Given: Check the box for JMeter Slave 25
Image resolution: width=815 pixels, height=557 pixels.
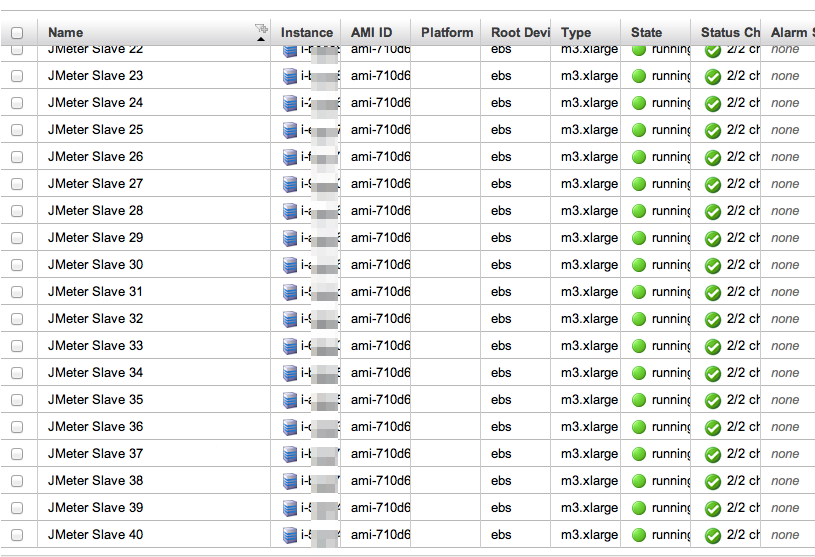Looking at the screenshot, I should point(17,130).
